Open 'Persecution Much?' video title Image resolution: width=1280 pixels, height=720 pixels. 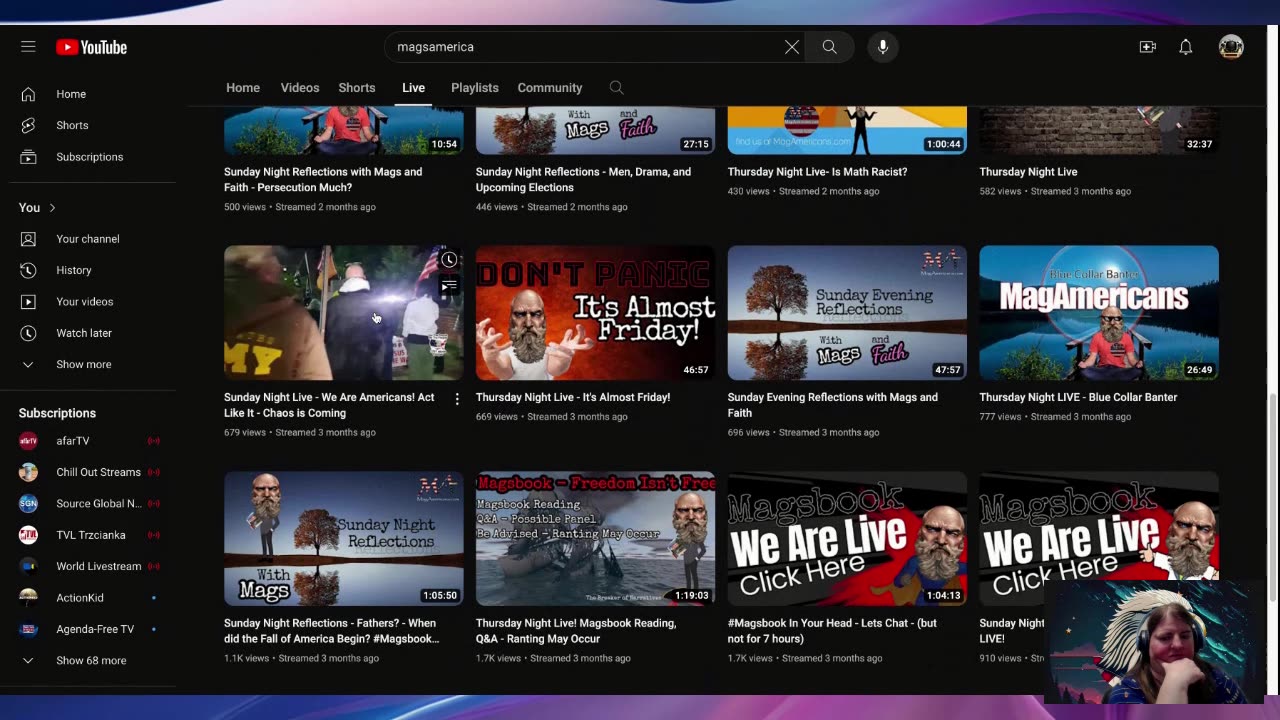coord(323,180)
